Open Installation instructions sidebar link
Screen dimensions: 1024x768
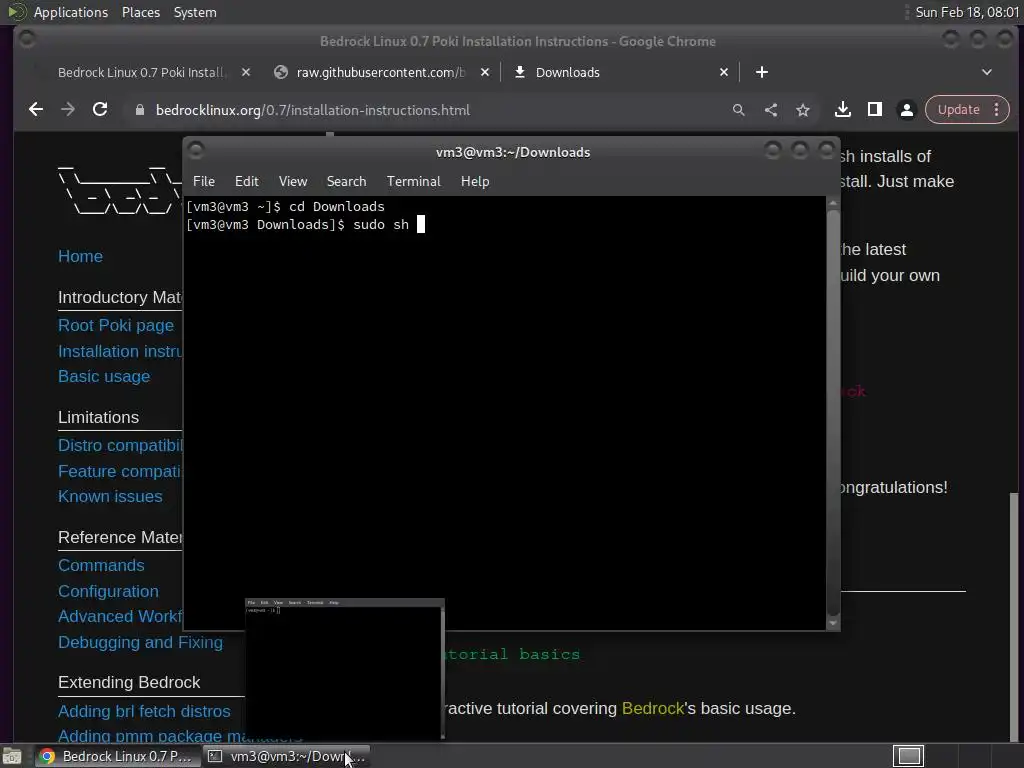coord(120,351)
